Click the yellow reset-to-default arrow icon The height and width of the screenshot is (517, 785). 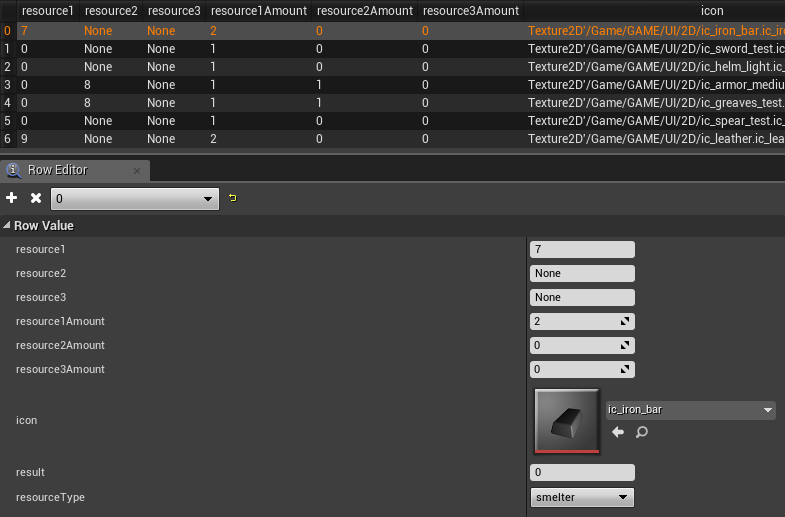(x=233, y=198)
